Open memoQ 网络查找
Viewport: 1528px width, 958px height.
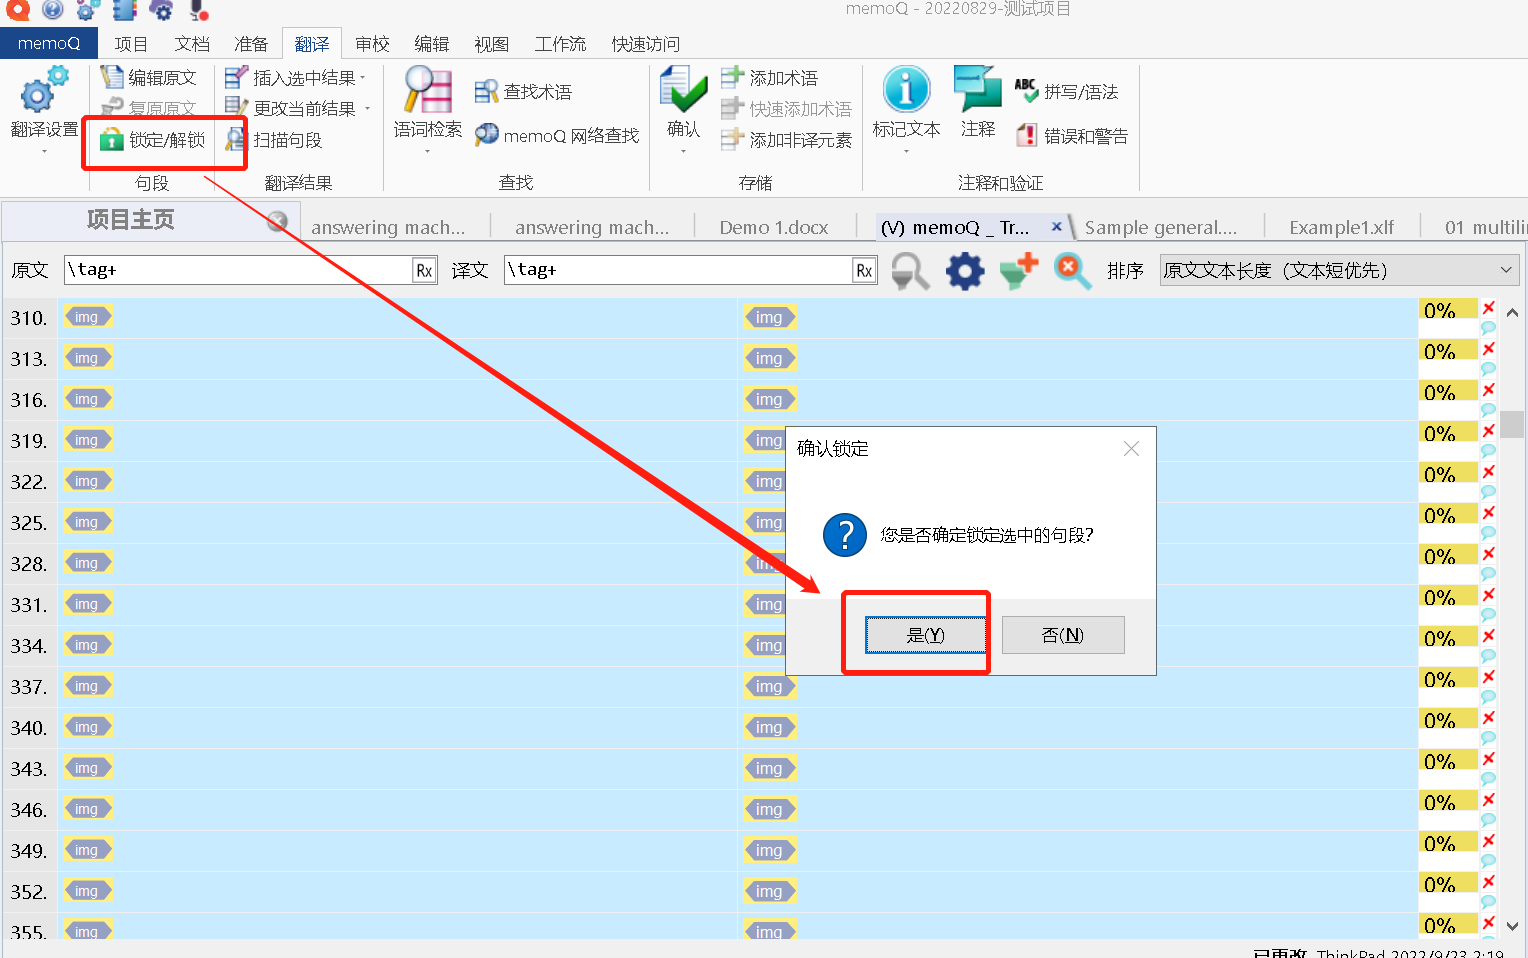[x=557, y=135]
